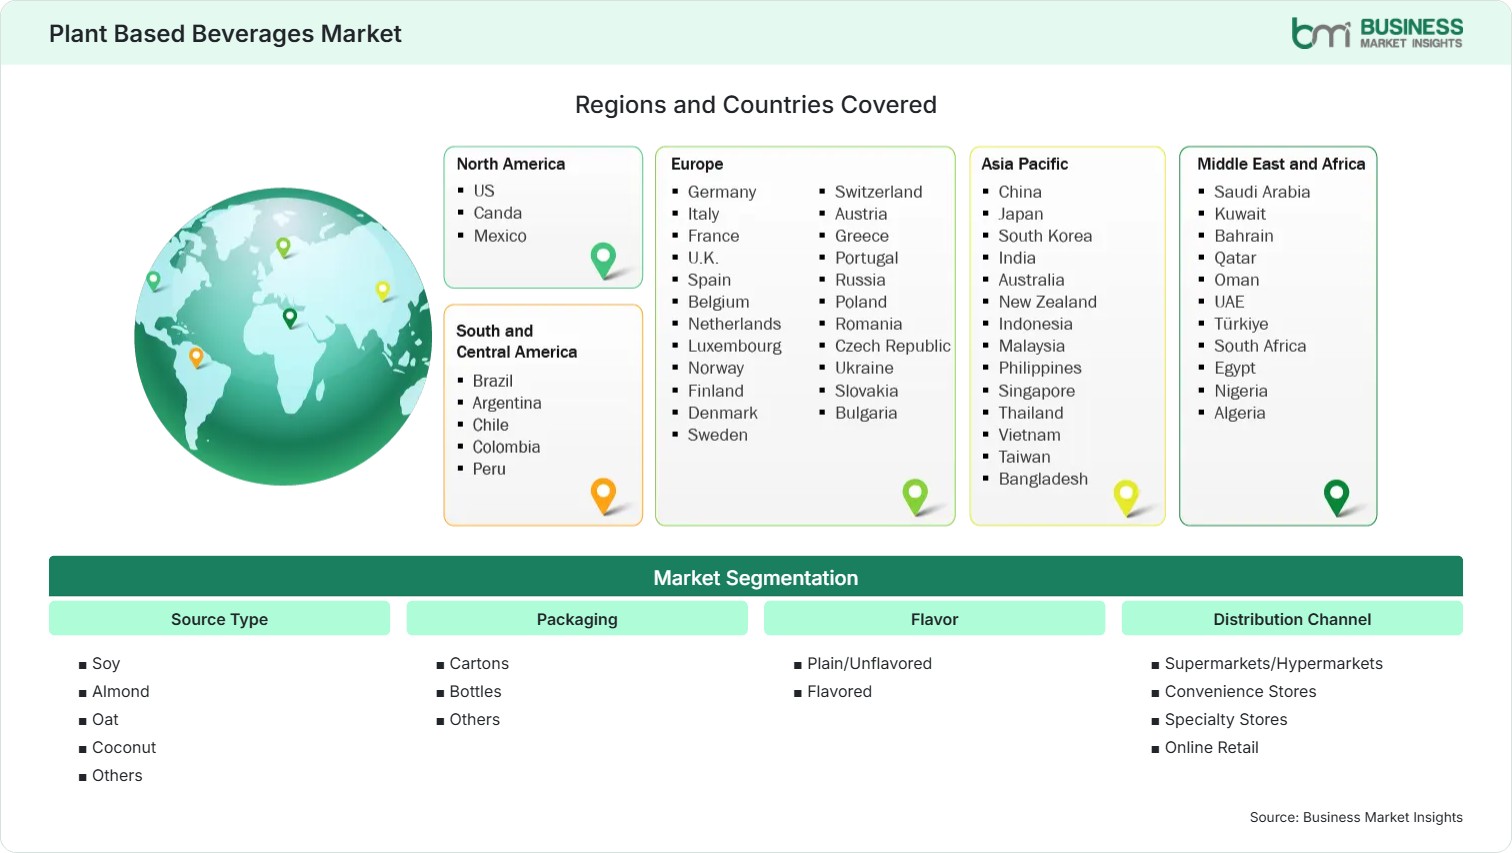Click the North America heading
This screenshot has width=1512, height=853.
511,164
